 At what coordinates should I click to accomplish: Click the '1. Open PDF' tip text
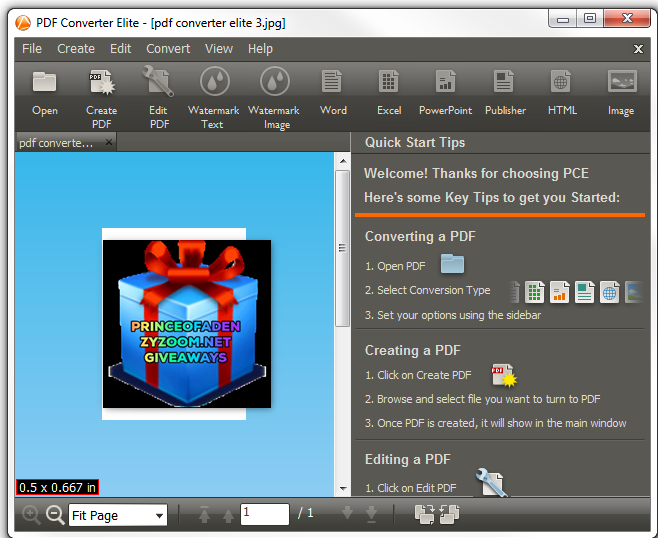[x=395, y=266]
